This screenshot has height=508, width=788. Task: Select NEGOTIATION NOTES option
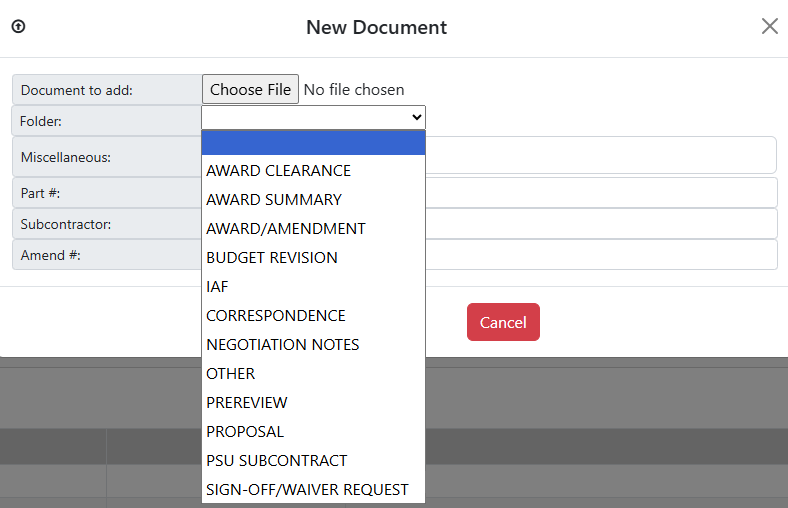point(314,345)
